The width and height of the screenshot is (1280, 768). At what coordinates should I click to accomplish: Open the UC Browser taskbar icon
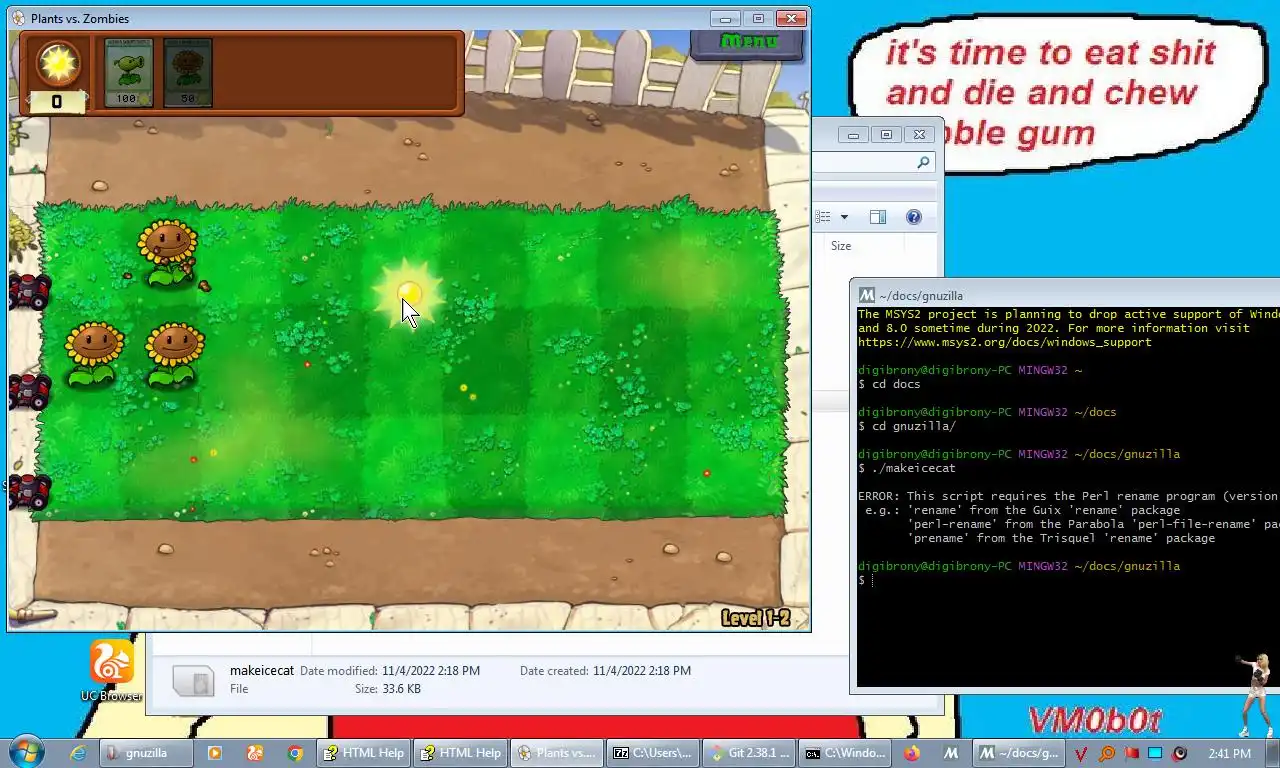[x=255, y=753]
